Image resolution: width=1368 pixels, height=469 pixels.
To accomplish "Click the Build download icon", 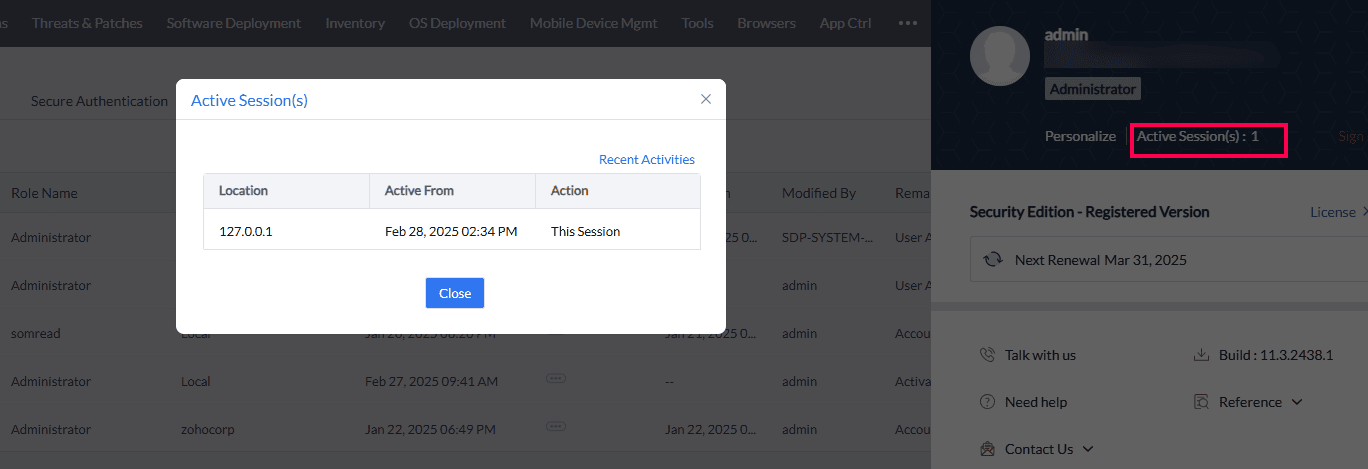I will point(1202,355).
